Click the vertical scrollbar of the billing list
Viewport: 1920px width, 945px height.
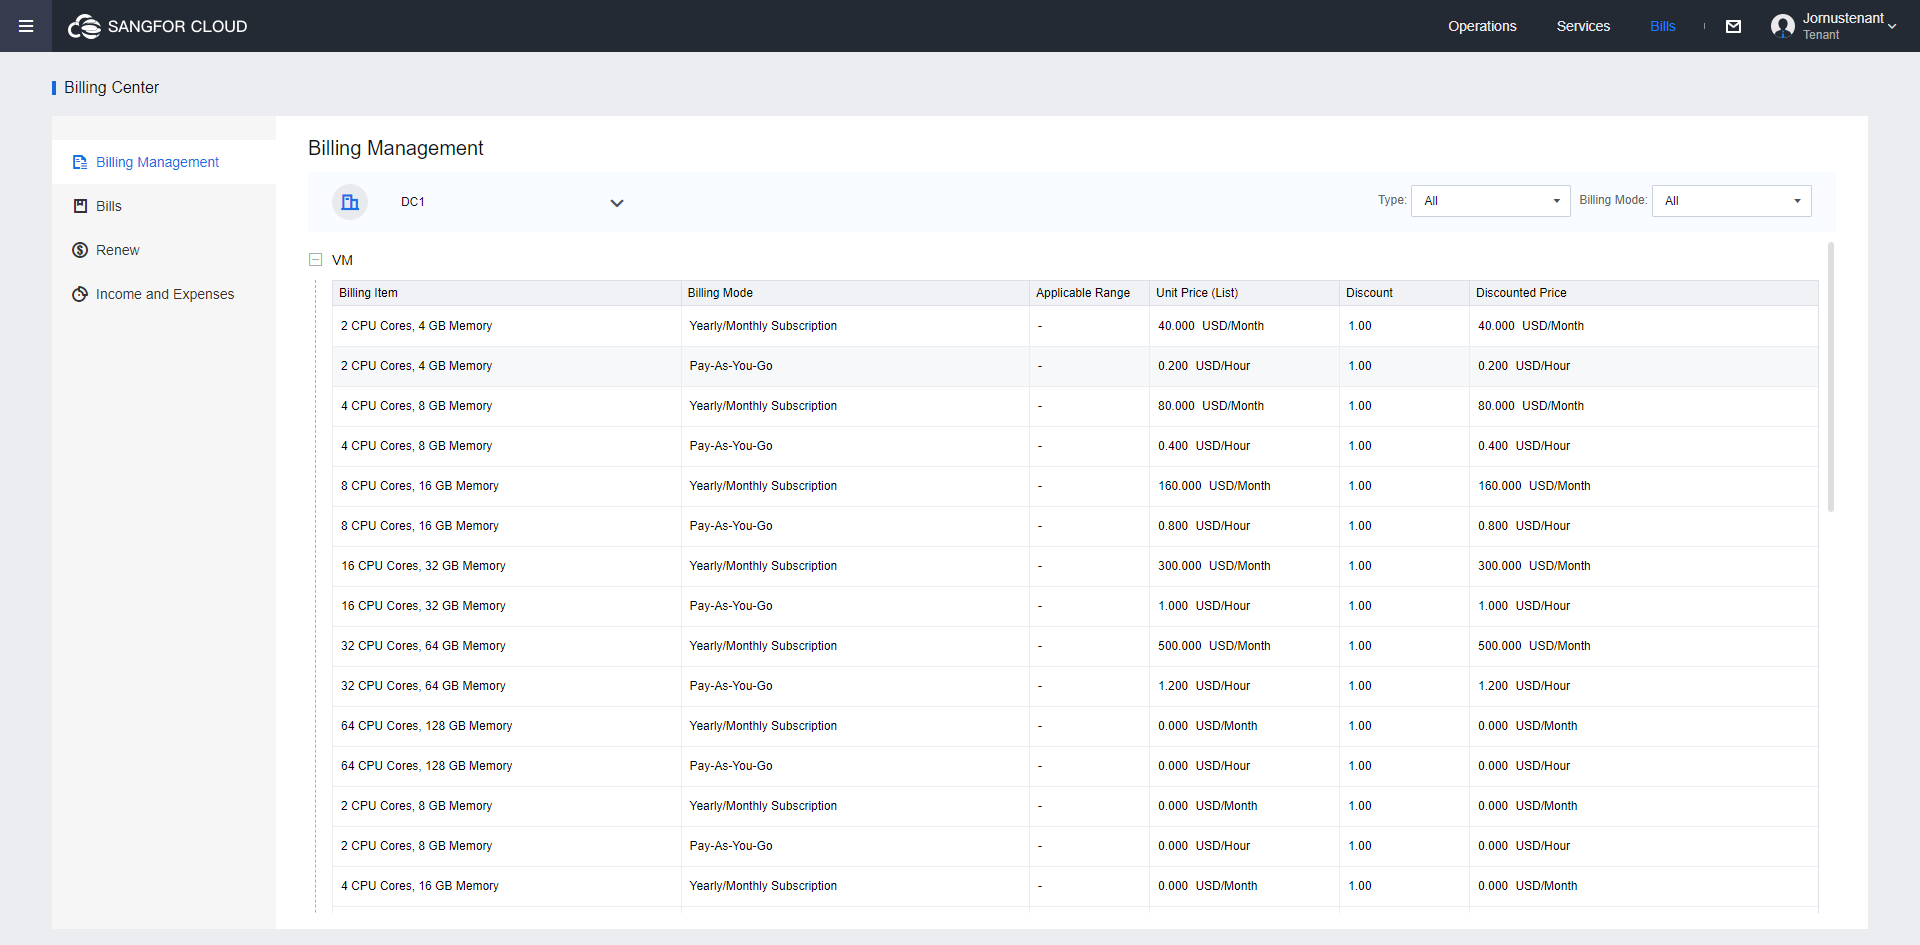click(1830, 377)
